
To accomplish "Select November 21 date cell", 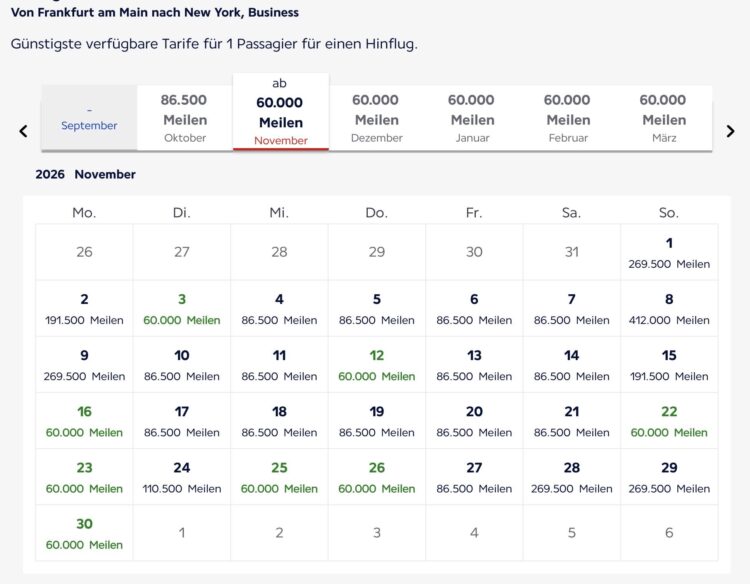I will point(572,421).
